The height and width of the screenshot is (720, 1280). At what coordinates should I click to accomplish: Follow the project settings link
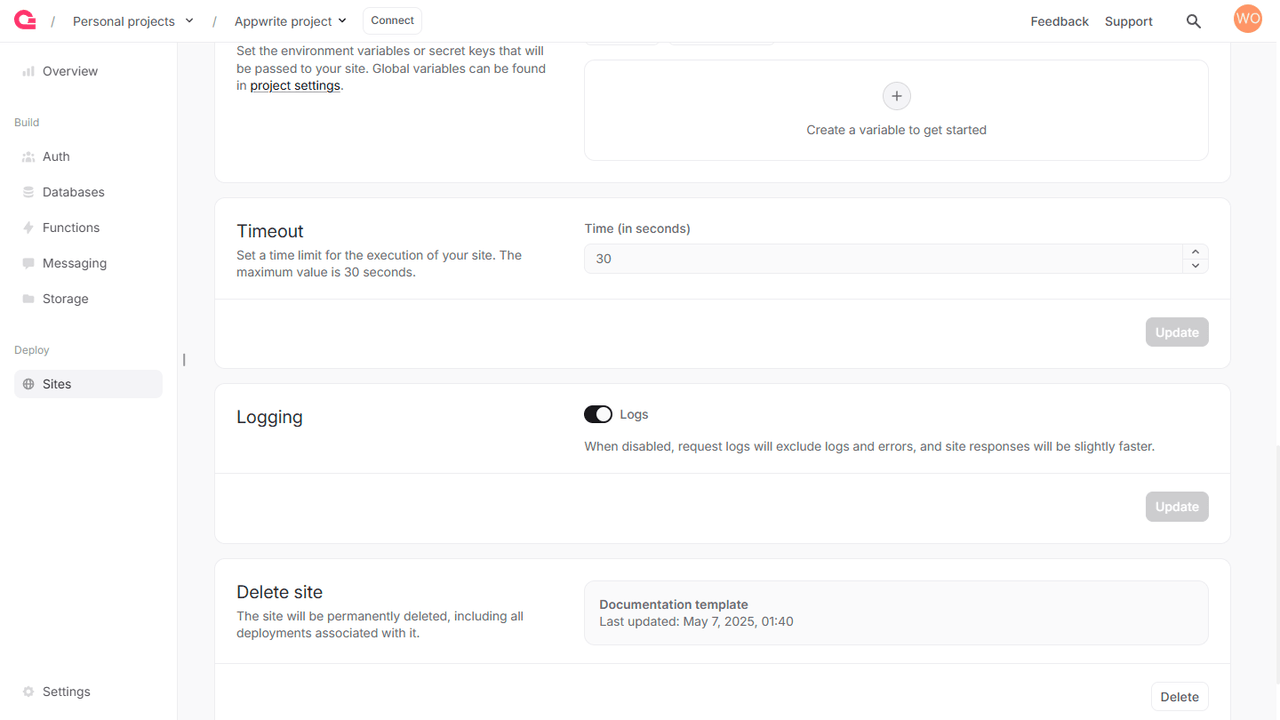pos(295,86)
